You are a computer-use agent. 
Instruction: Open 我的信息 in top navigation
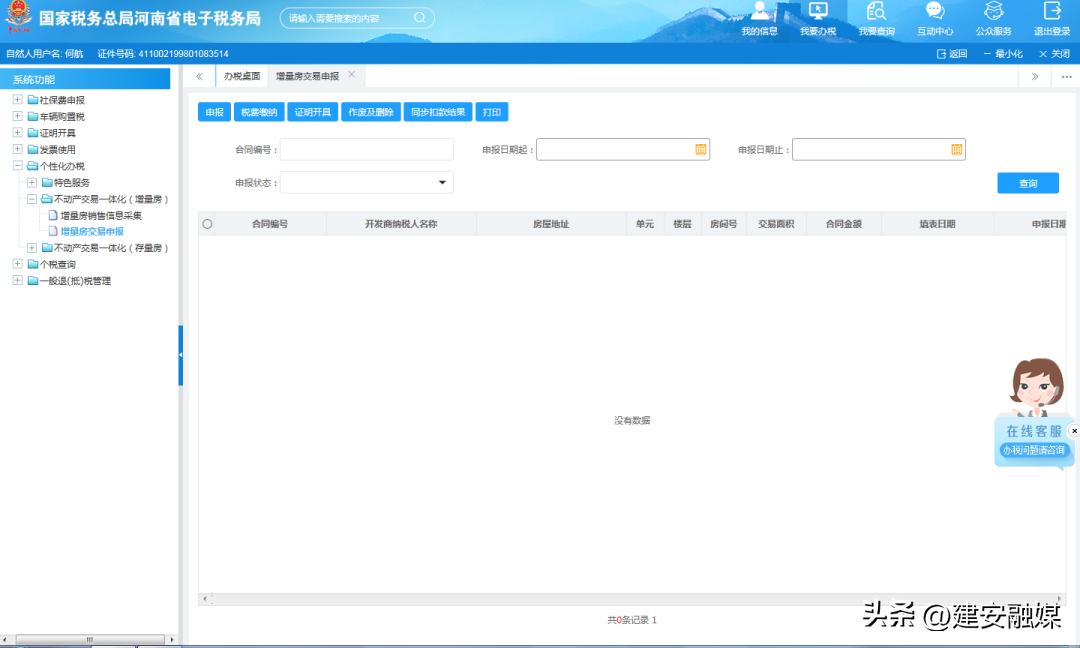(758, 20)
